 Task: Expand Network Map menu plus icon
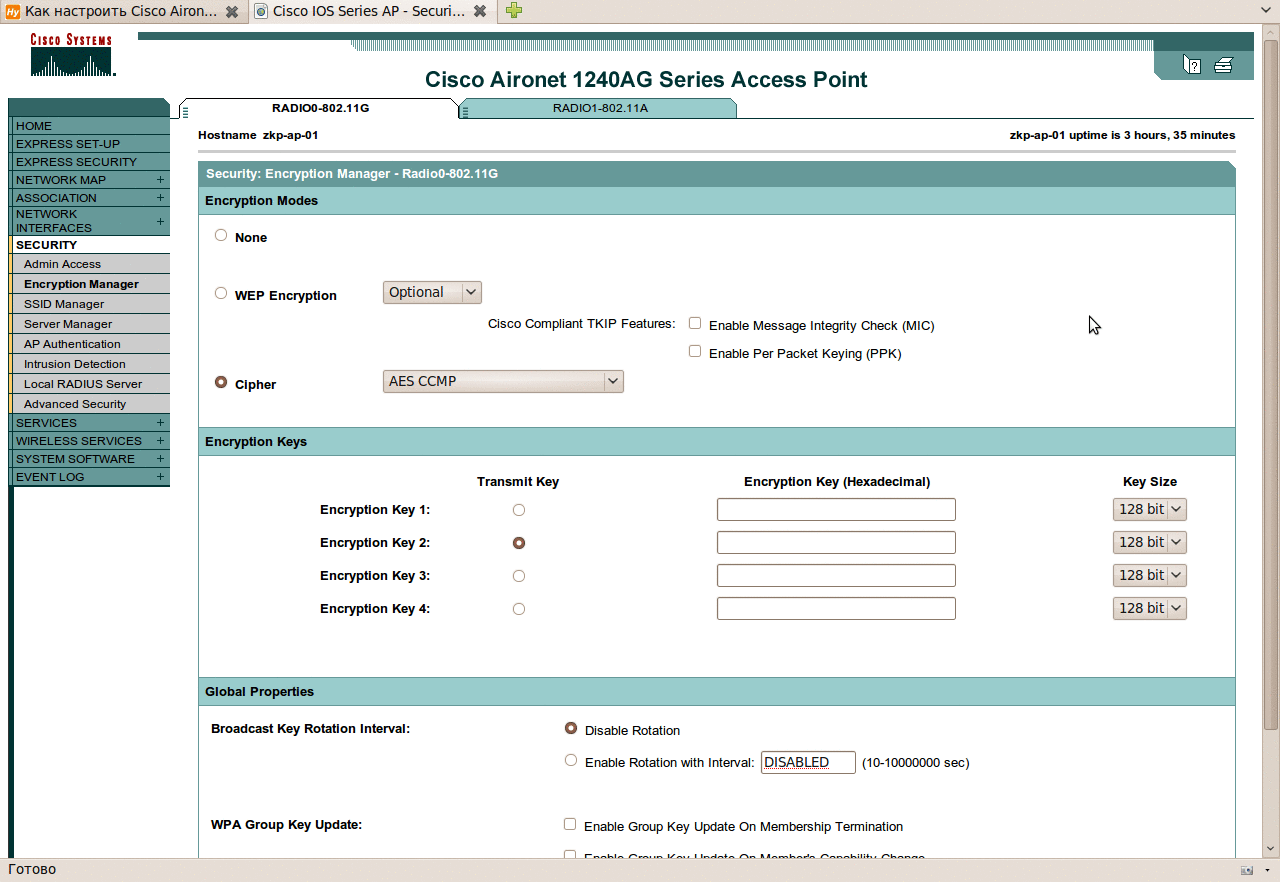(160, 180)
